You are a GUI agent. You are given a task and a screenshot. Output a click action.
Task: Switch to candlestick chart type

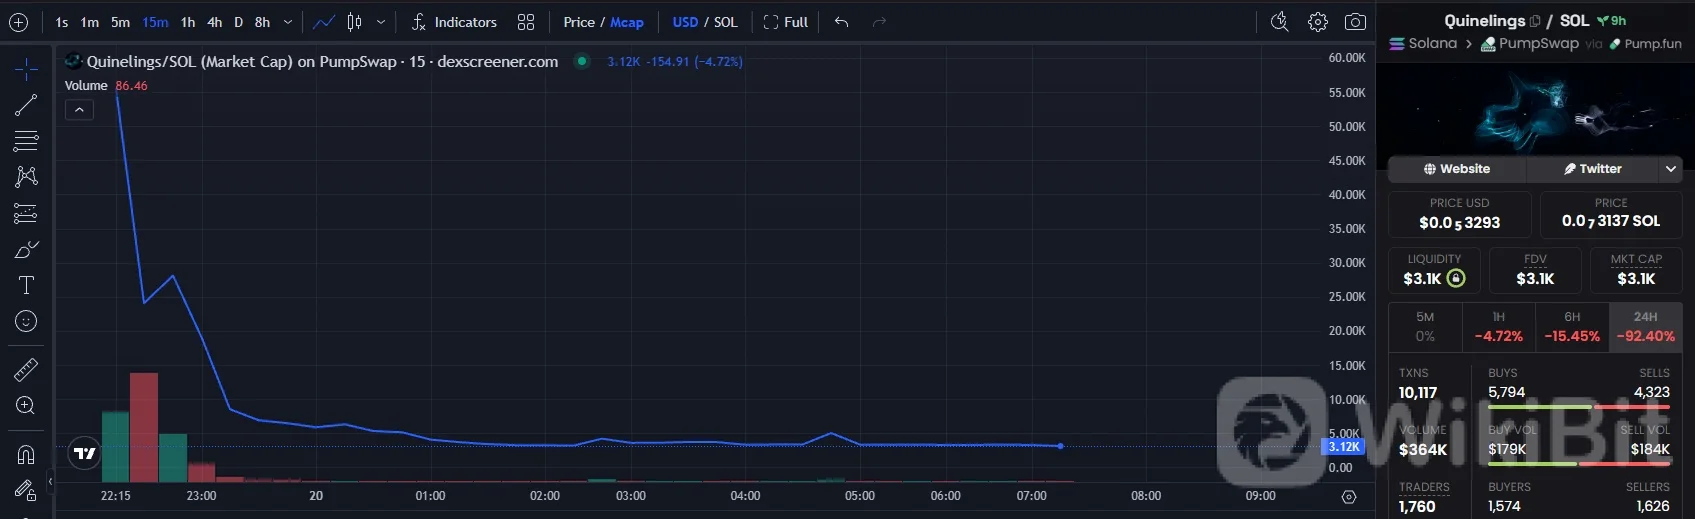point(354,22)
